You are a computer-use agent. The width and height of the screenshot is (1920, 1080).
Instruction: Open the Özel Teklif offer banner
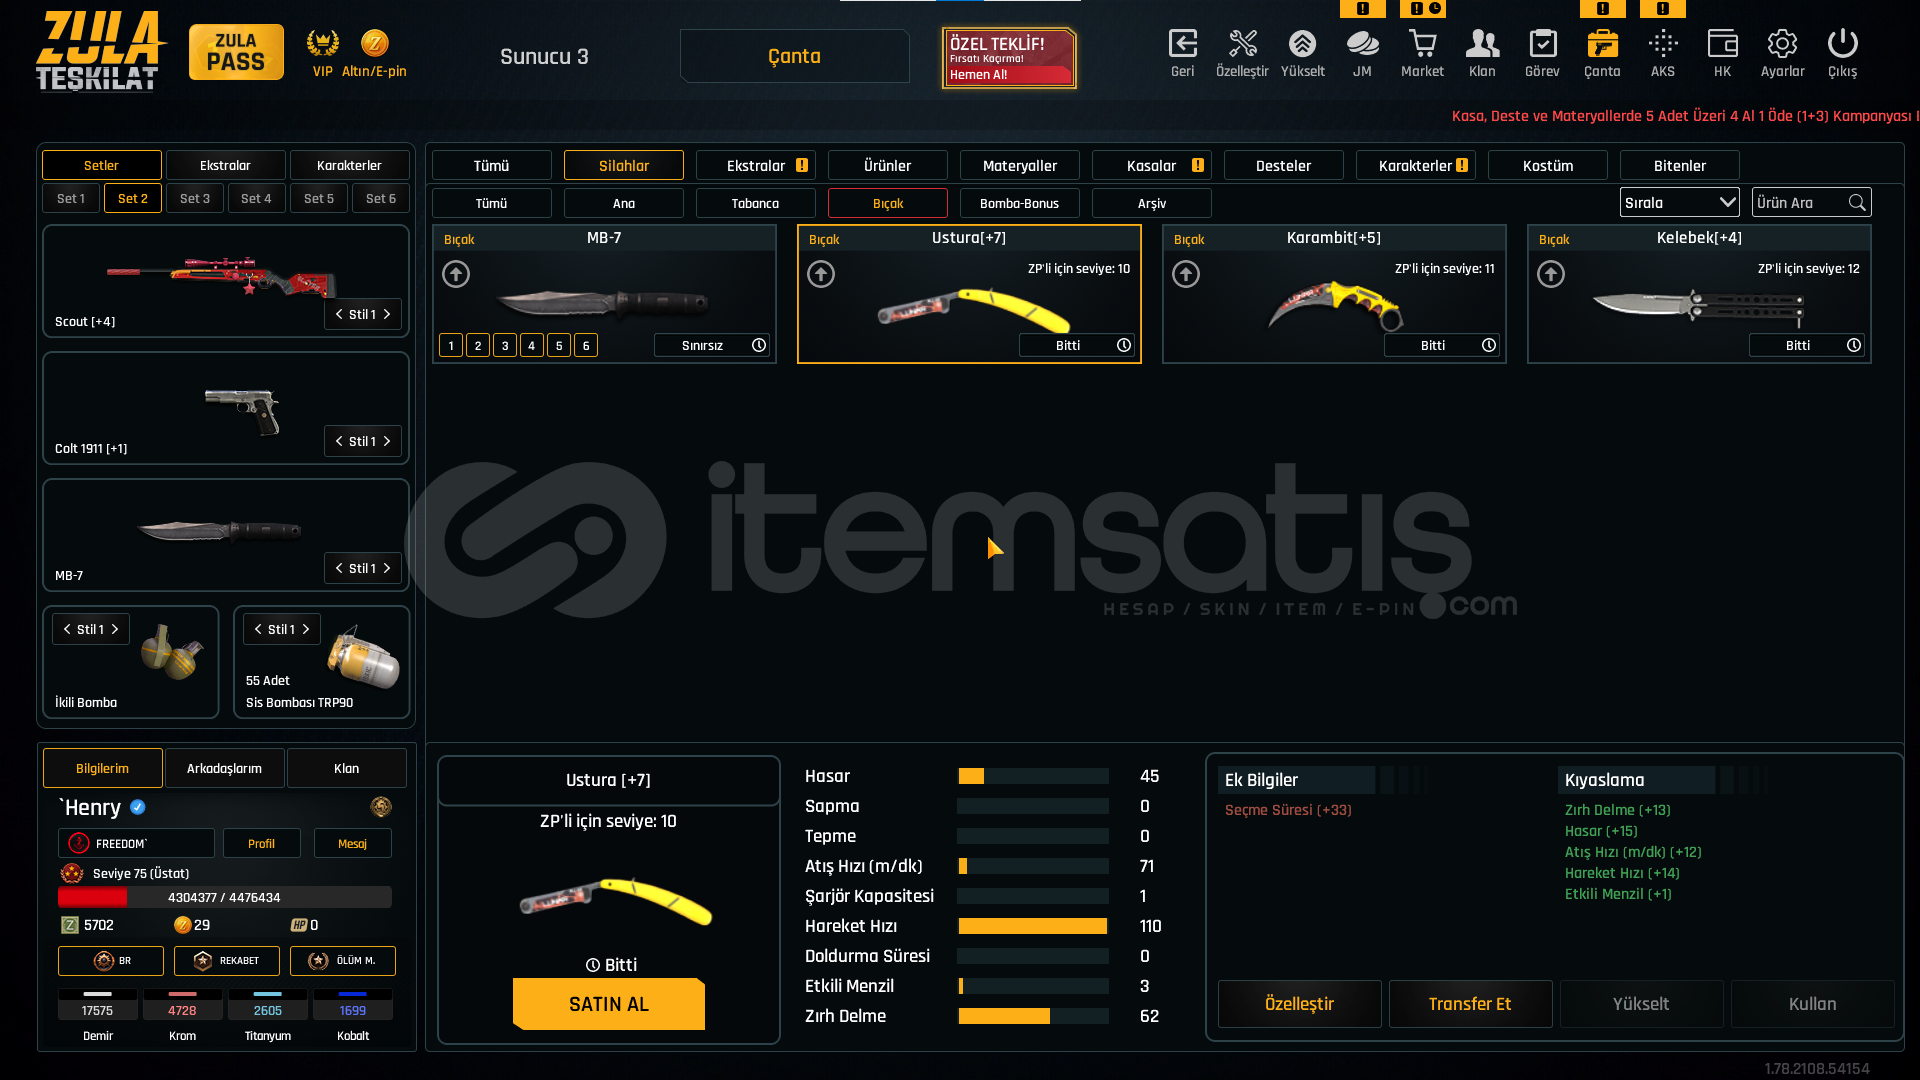(1009, 57)
